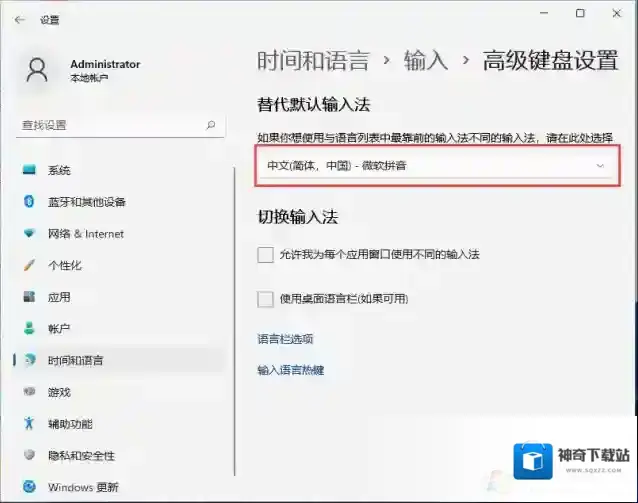Image resolution: width=638 pixels, height=503 pixels.
Task: Toggle 使用桌面语言栏(如果可用) checkbox
Action: [x=265, y=299]
